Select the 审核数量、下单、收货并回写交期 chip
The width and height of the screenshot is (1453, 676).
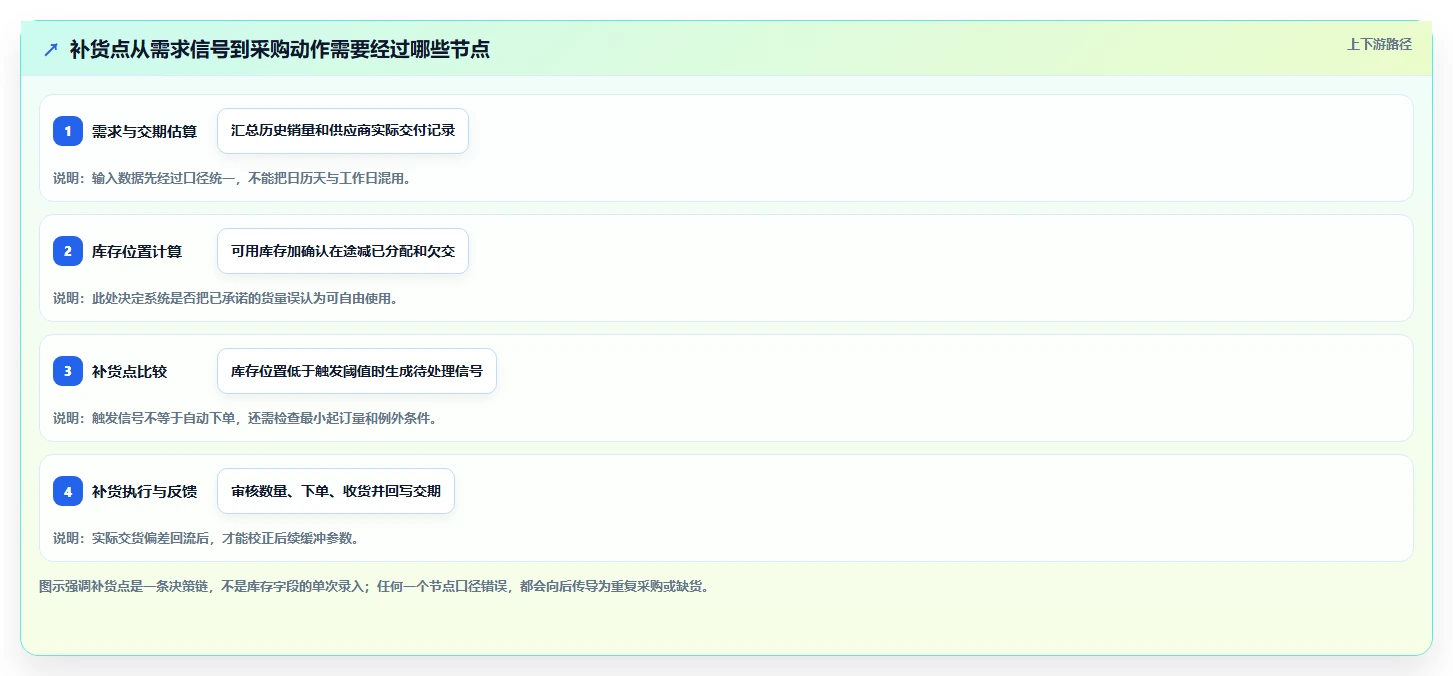[336, 491]
